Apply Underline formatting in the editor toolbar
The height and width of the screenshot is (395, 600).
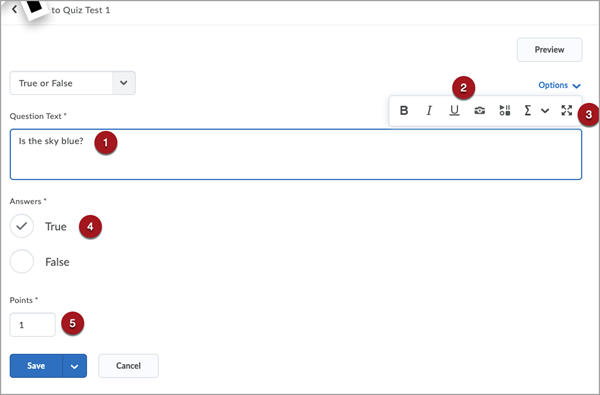(454, 111)
